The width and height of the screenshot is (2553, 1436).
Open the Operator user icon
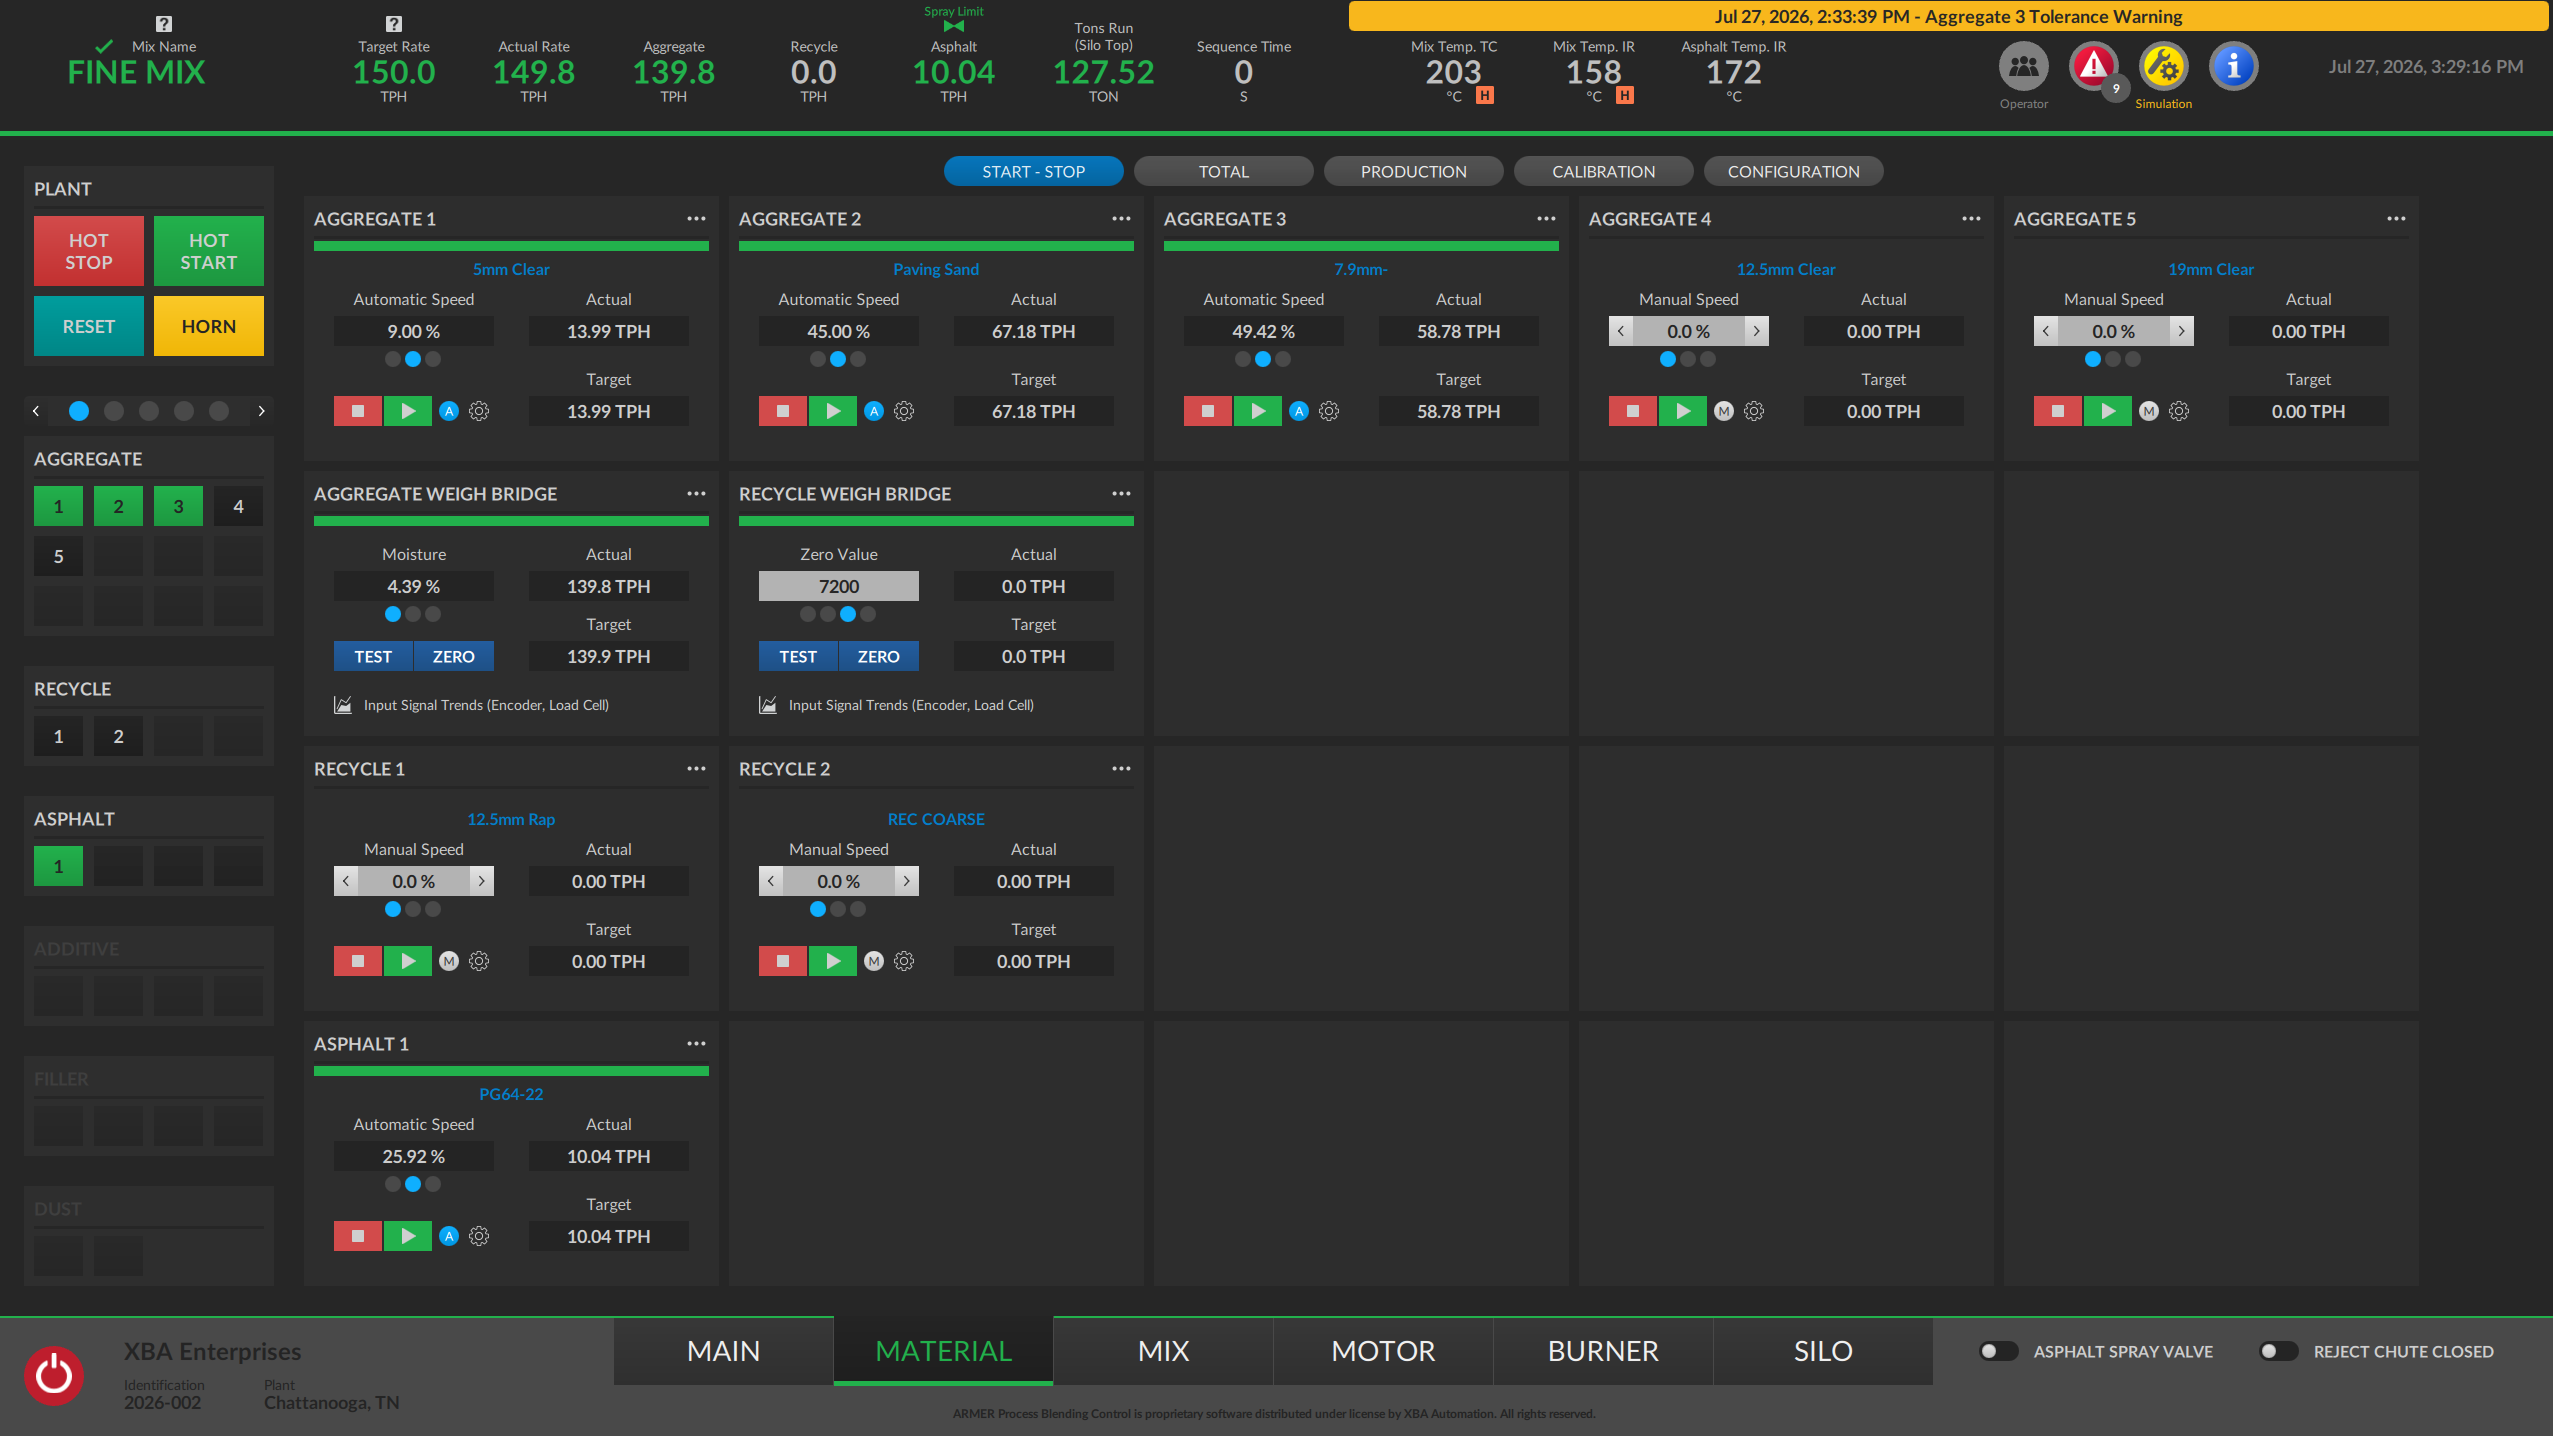click(2023, 66)
